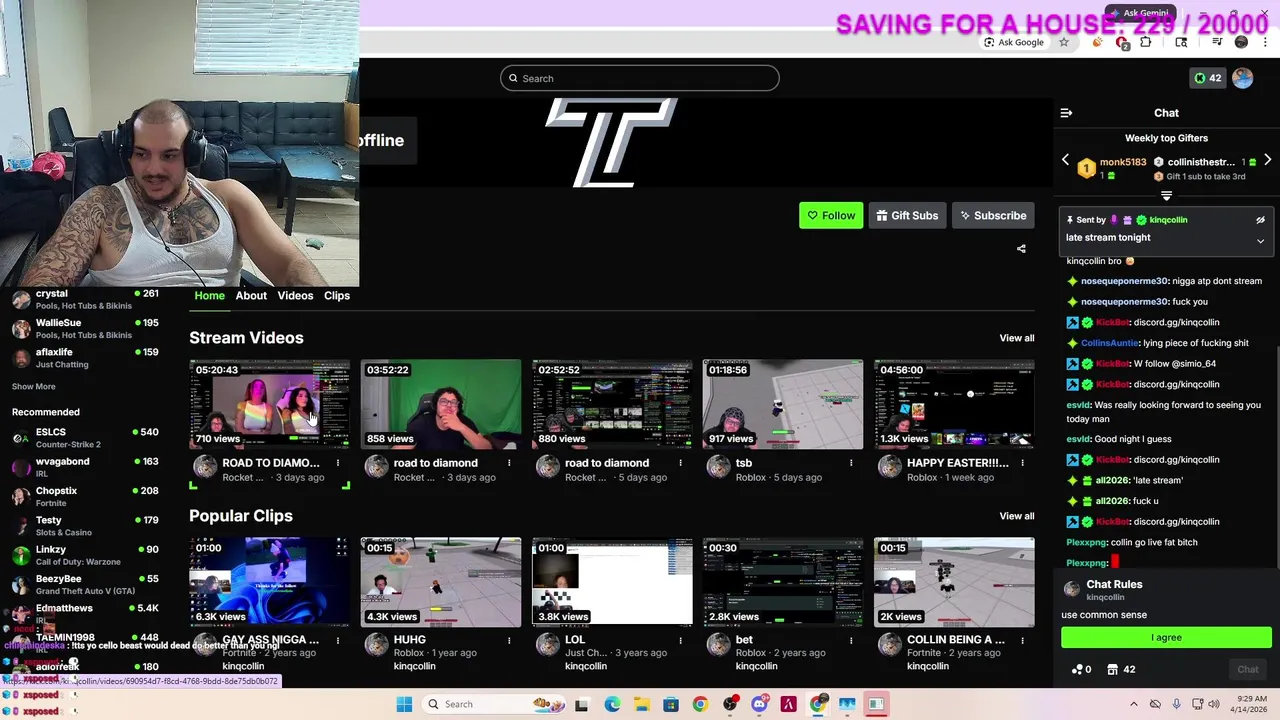Open OBS Studio from the taskbar

pos(730,704)
